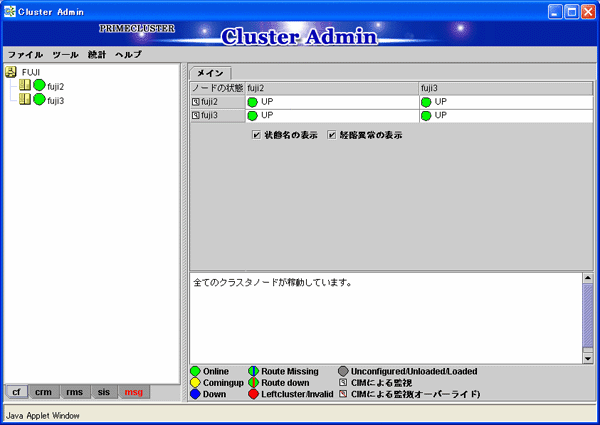This screenshot has width=600, height=425.
Task: Click the fuji2 column header
Action: tap(332, 88)
